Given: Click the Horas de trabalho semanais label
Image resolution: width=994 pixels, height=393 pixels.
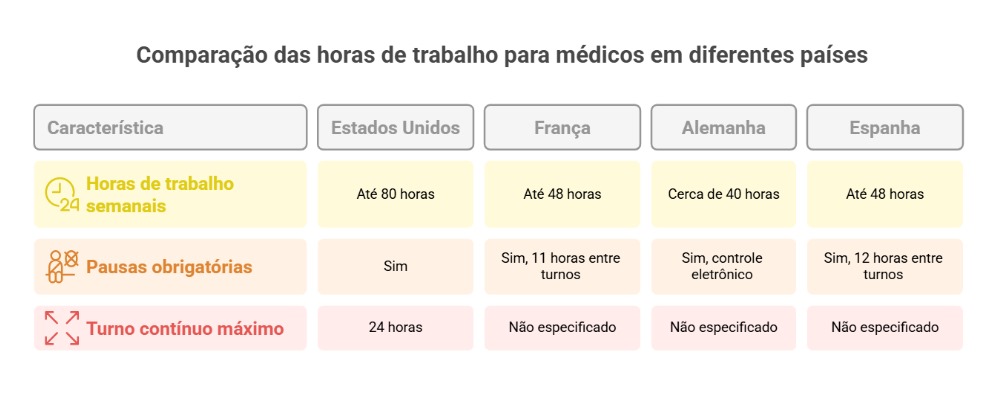Looking at the screenshot, I should coord(160,195).
